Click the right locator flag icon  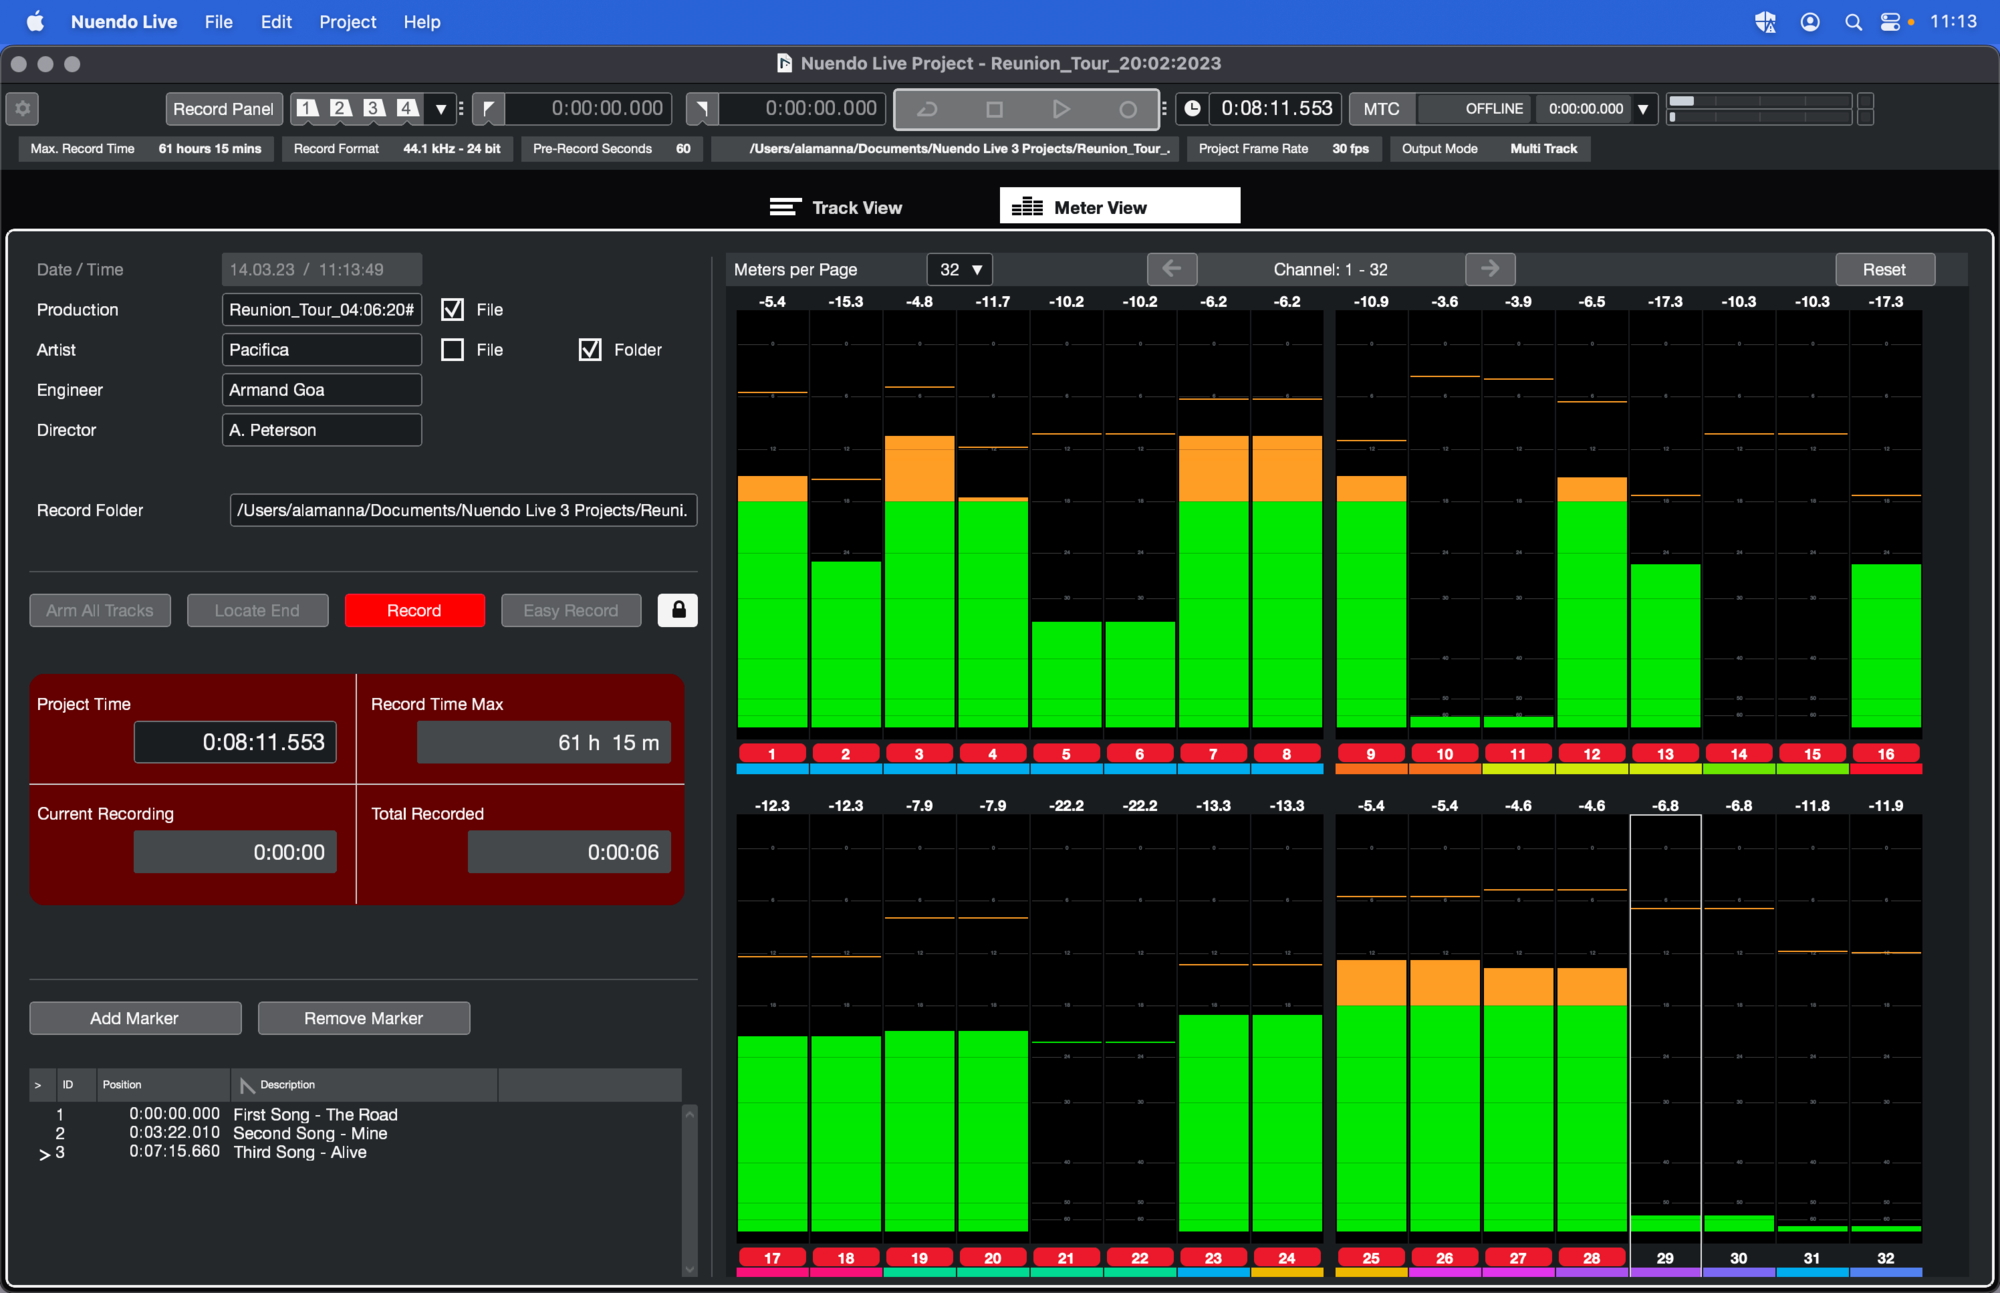[702, 108]
